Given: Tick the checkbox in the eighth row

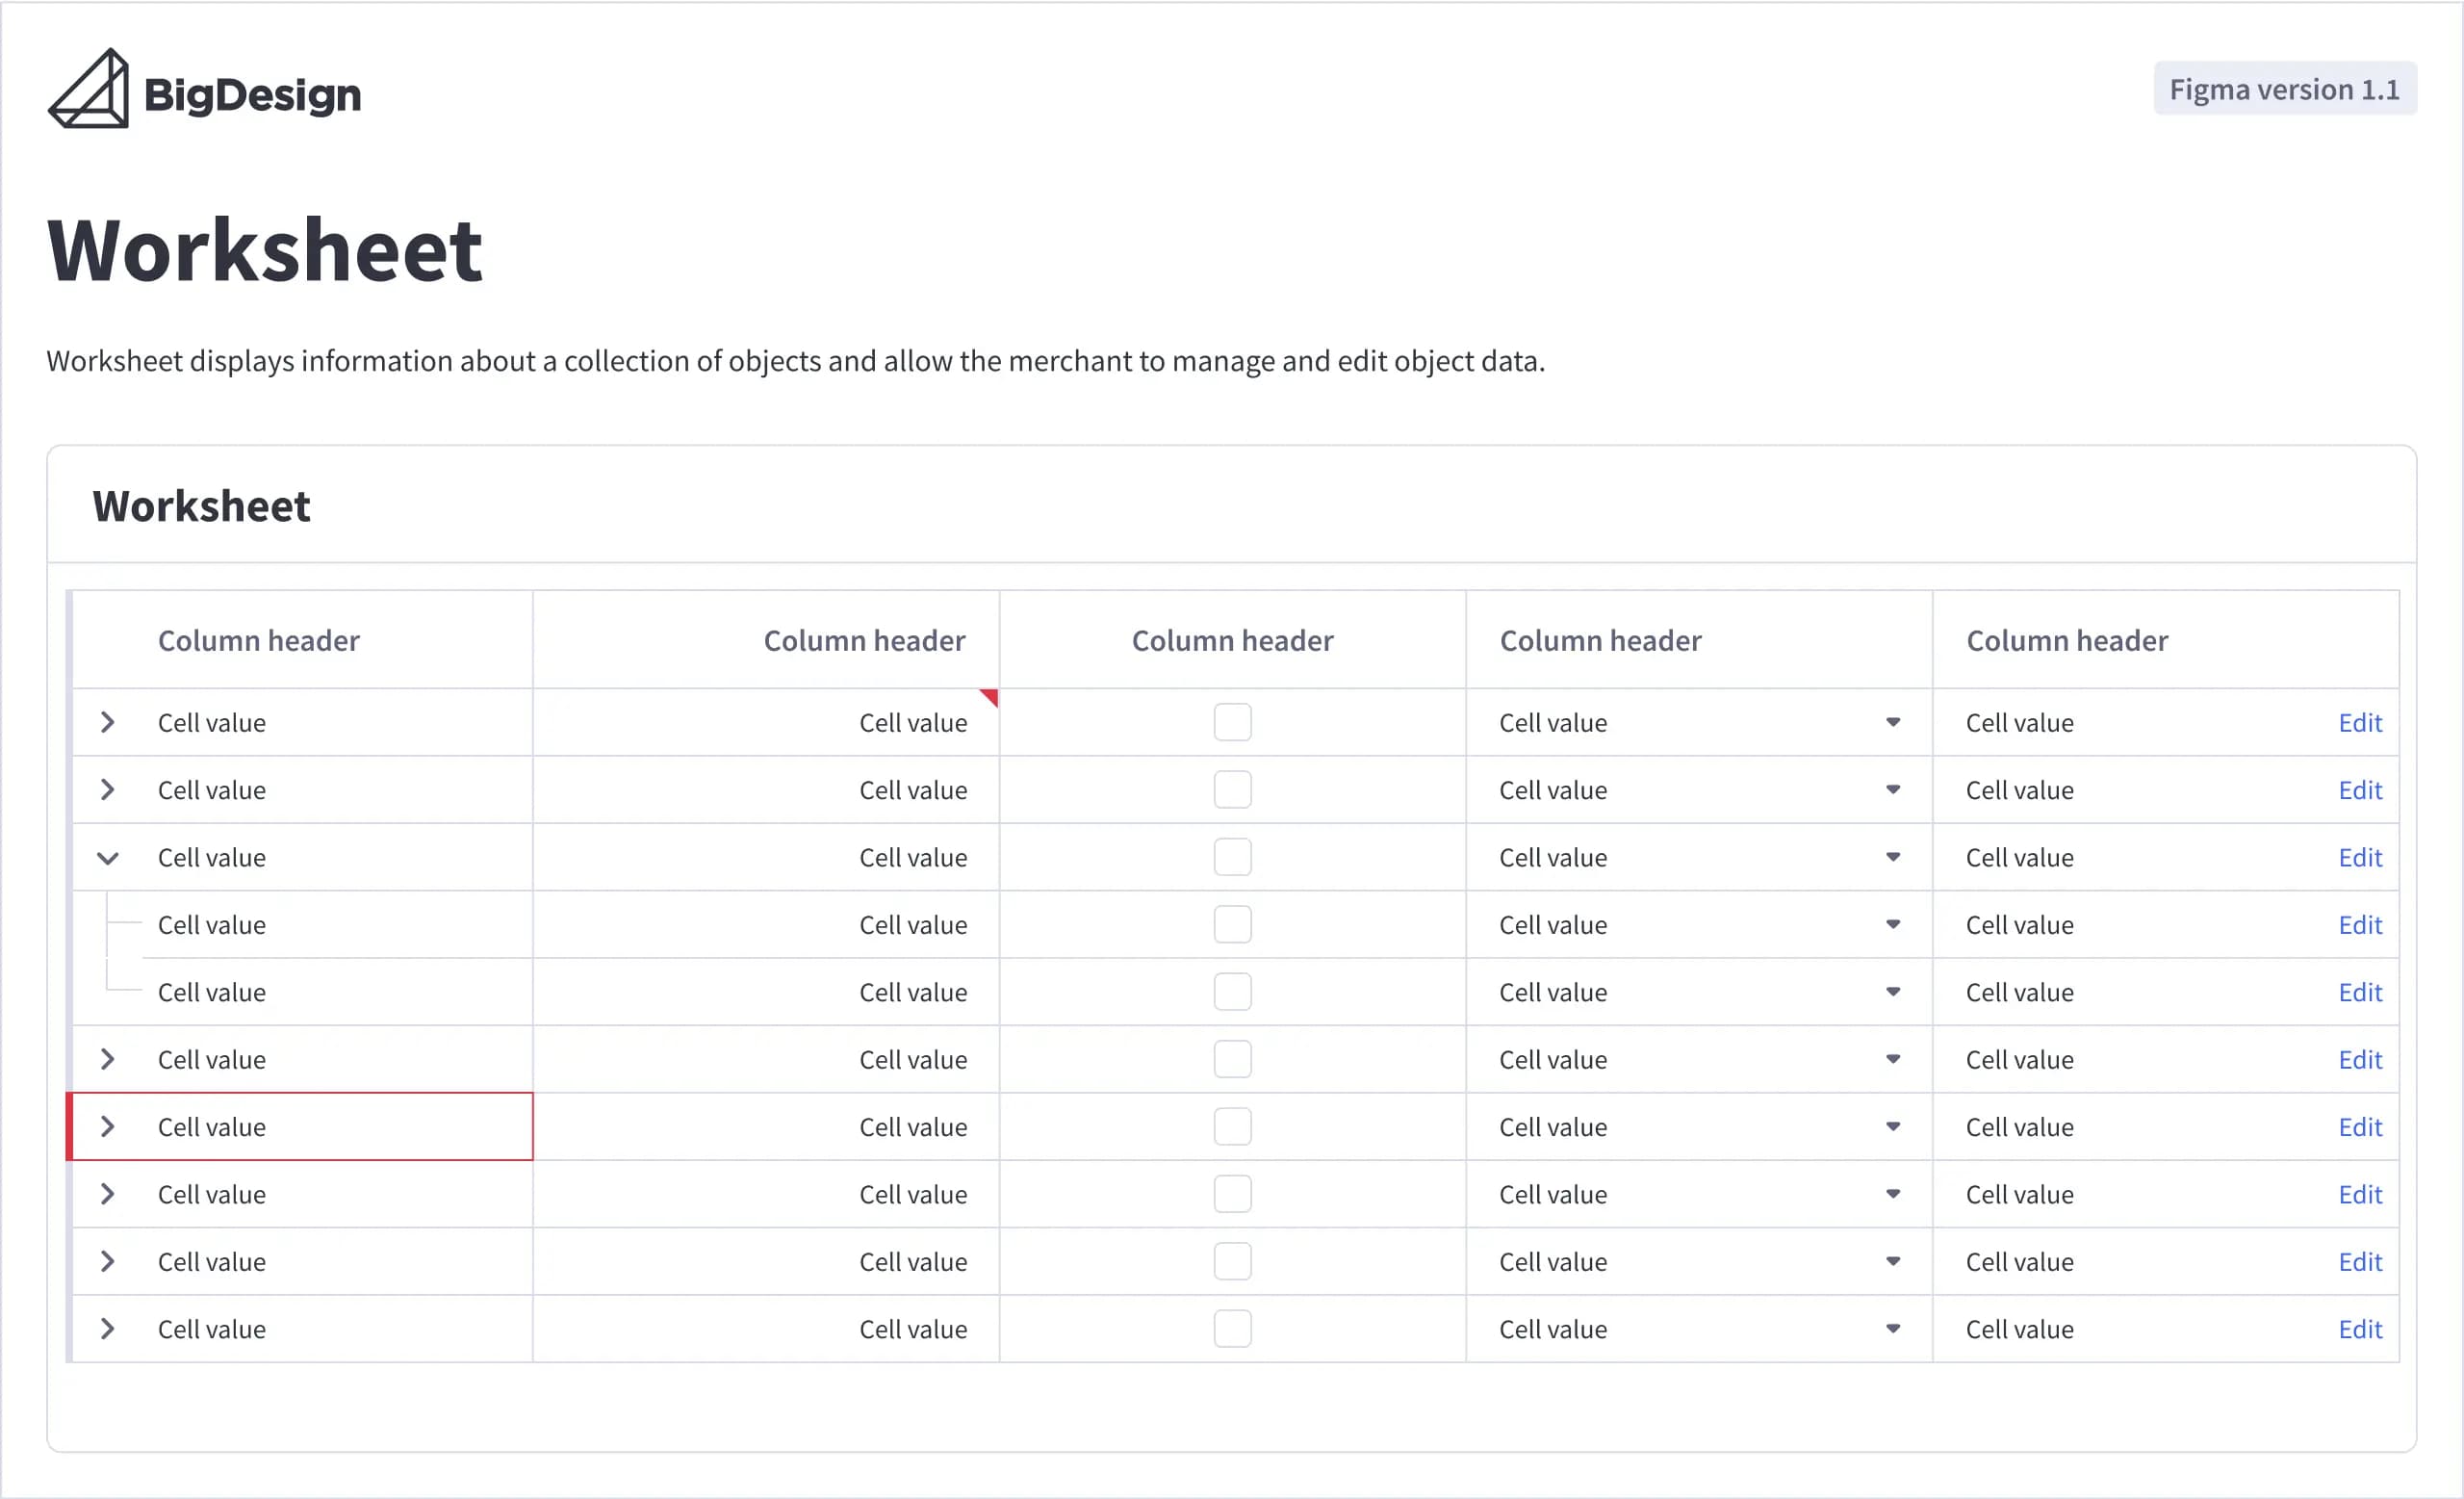Looking at the screenshot, I should [x=1232, y=1194].
